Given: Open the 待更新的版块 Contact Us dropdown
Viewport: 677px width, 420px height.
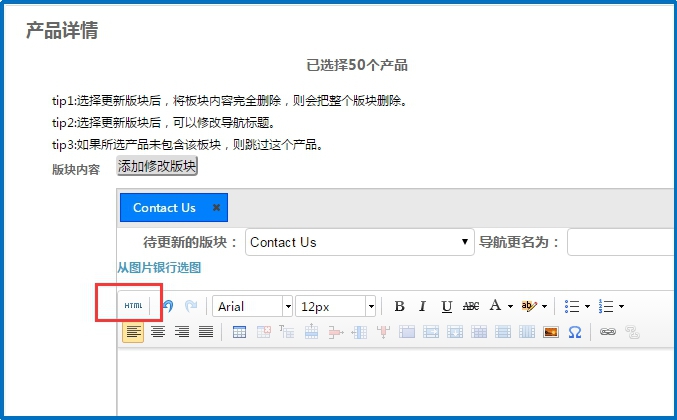Looking at the screenshot, I should tap(360, 242).
